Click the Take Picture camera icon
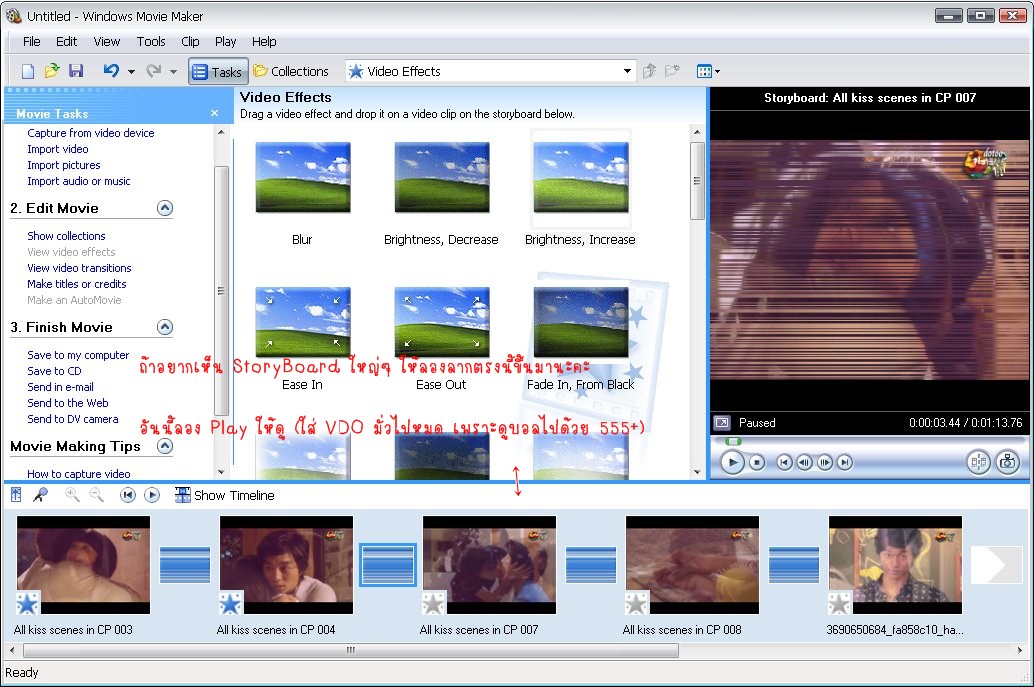This screenshot has width=1034, height=687. pos(1008,462)
